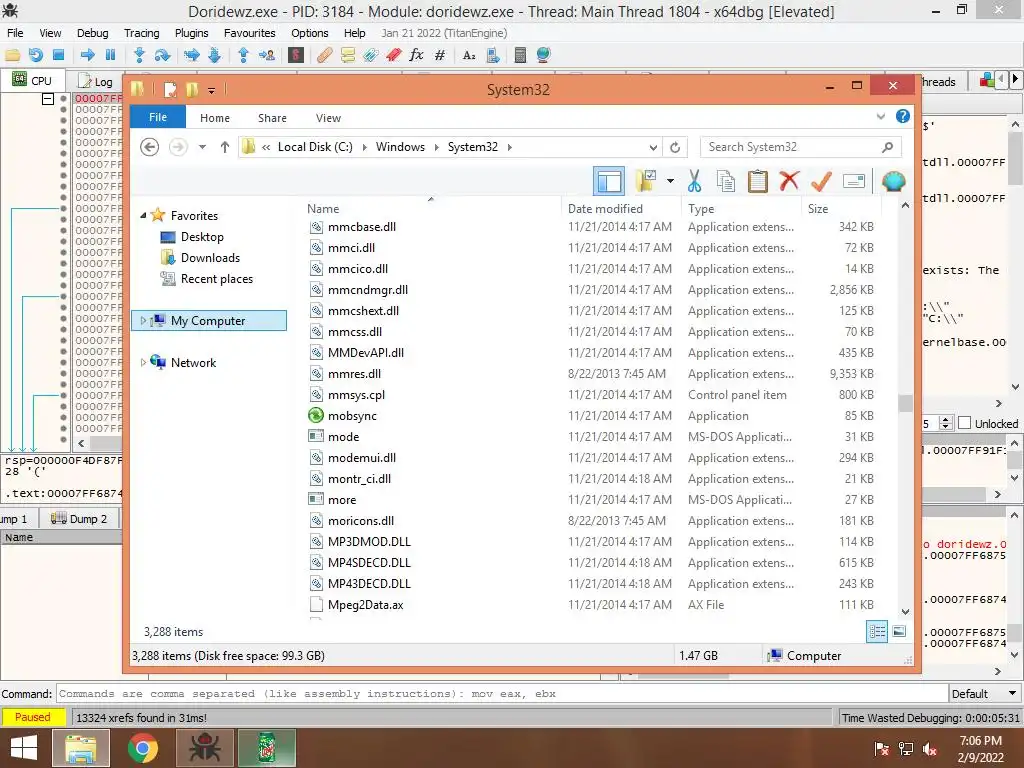Click x64dbg hash variables icon
The width and height of the screenshot is (1024, 768).
(440, 56)
